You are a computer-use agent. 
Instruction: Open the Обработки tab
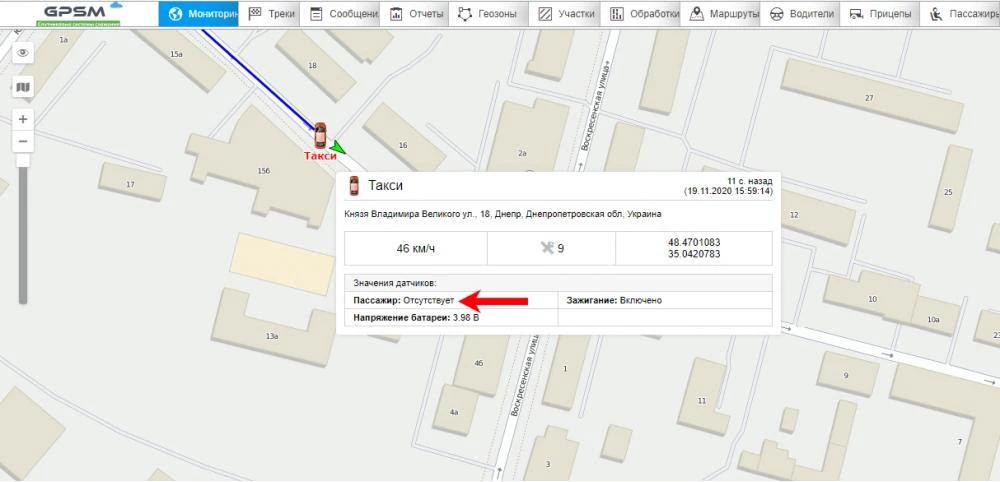[x=642, y=13]
